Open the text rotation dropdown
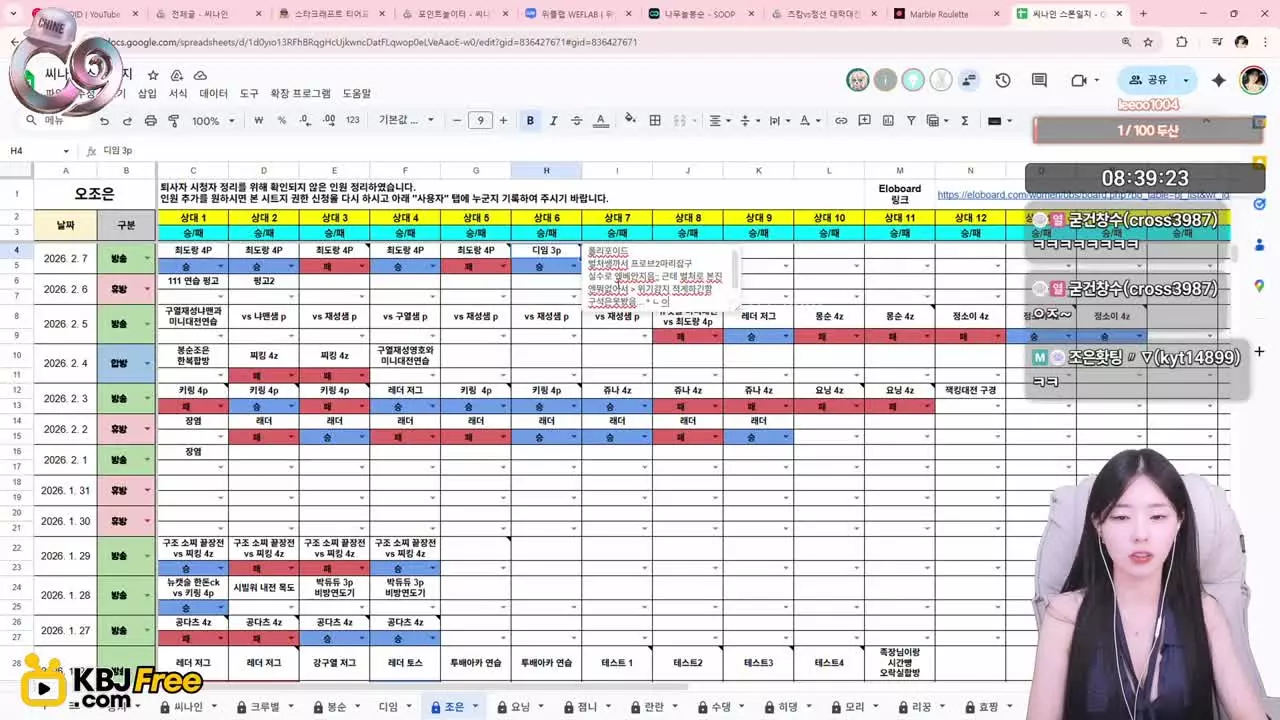 808,121
